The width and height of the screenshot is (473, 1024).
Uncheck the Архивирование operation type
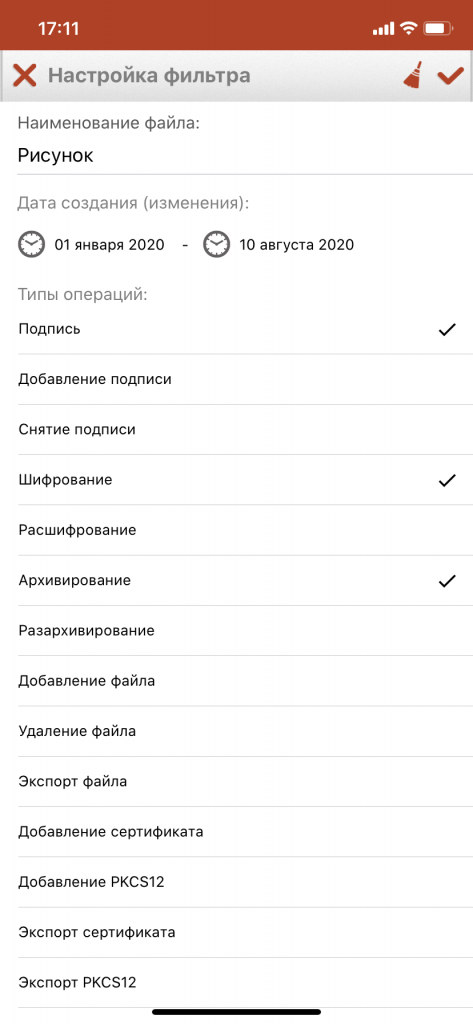tap(236, 581)
